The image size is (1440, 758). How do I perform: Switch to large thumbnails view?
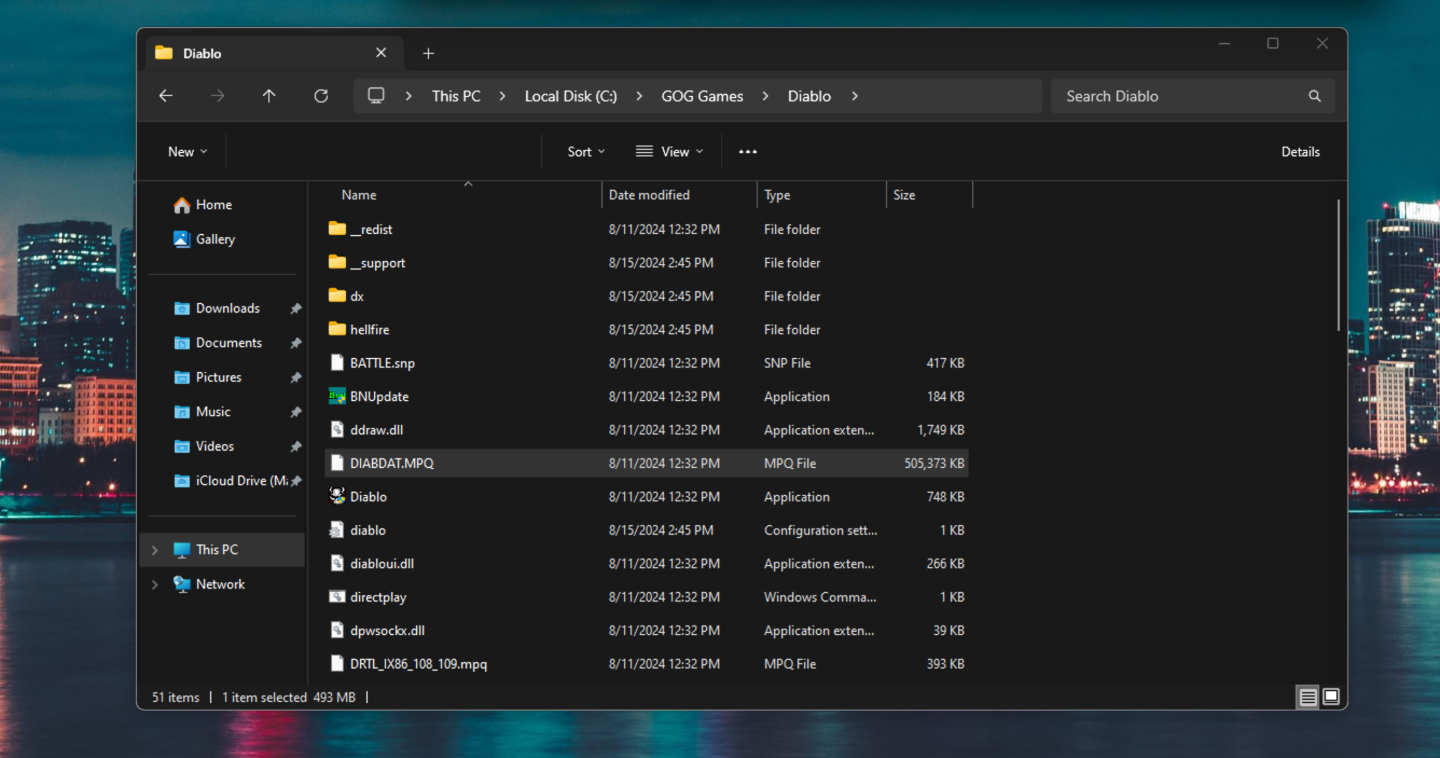(1331, 697)
